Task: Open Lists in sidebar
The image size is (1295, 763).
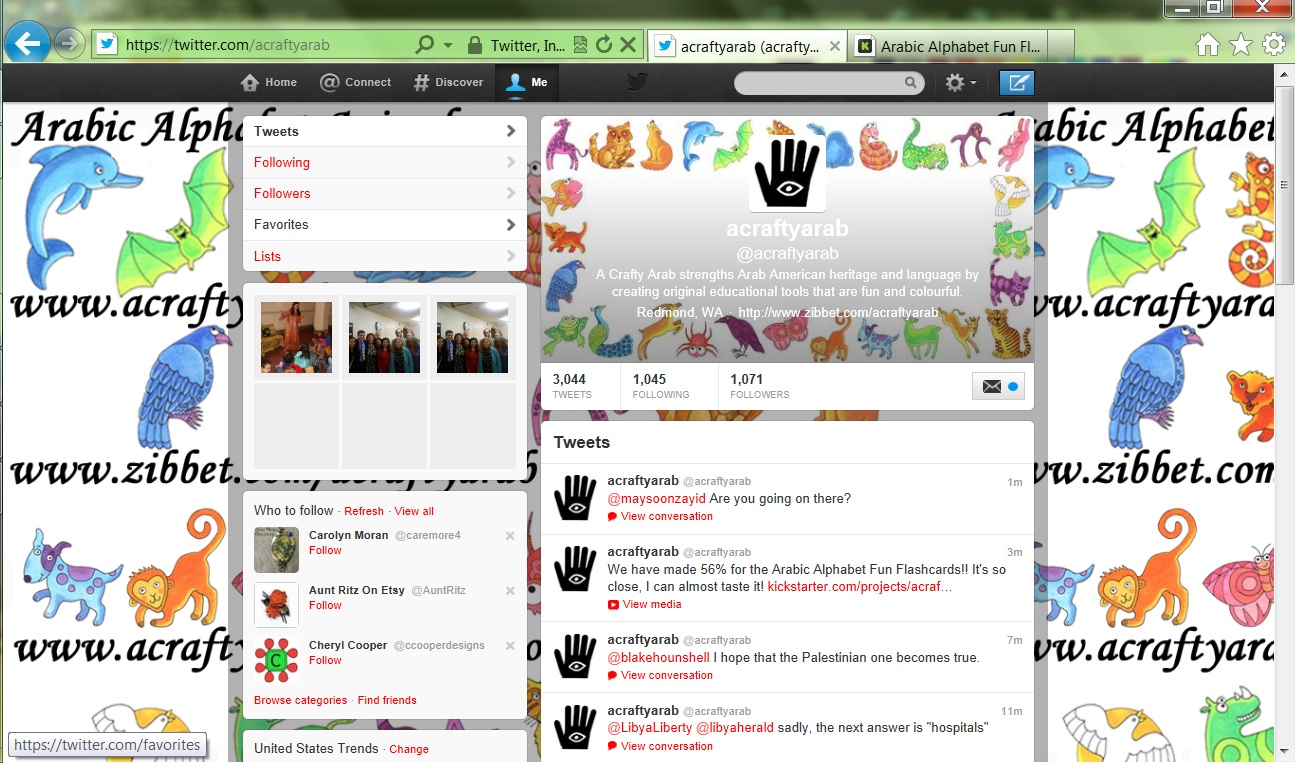Action: [x=385, y=256]
